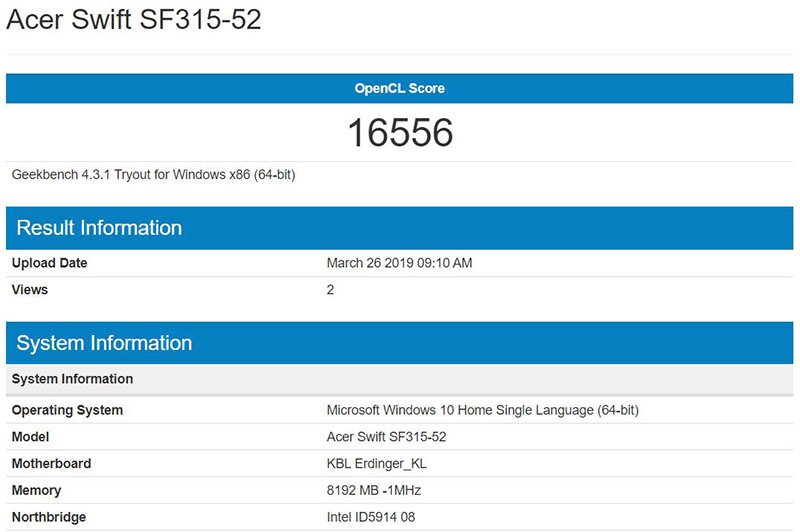This screenshot has height=532, width=800.
Task: Select Microsoft Windows 10 Home Single Language value
Action: tap(483, 411)
